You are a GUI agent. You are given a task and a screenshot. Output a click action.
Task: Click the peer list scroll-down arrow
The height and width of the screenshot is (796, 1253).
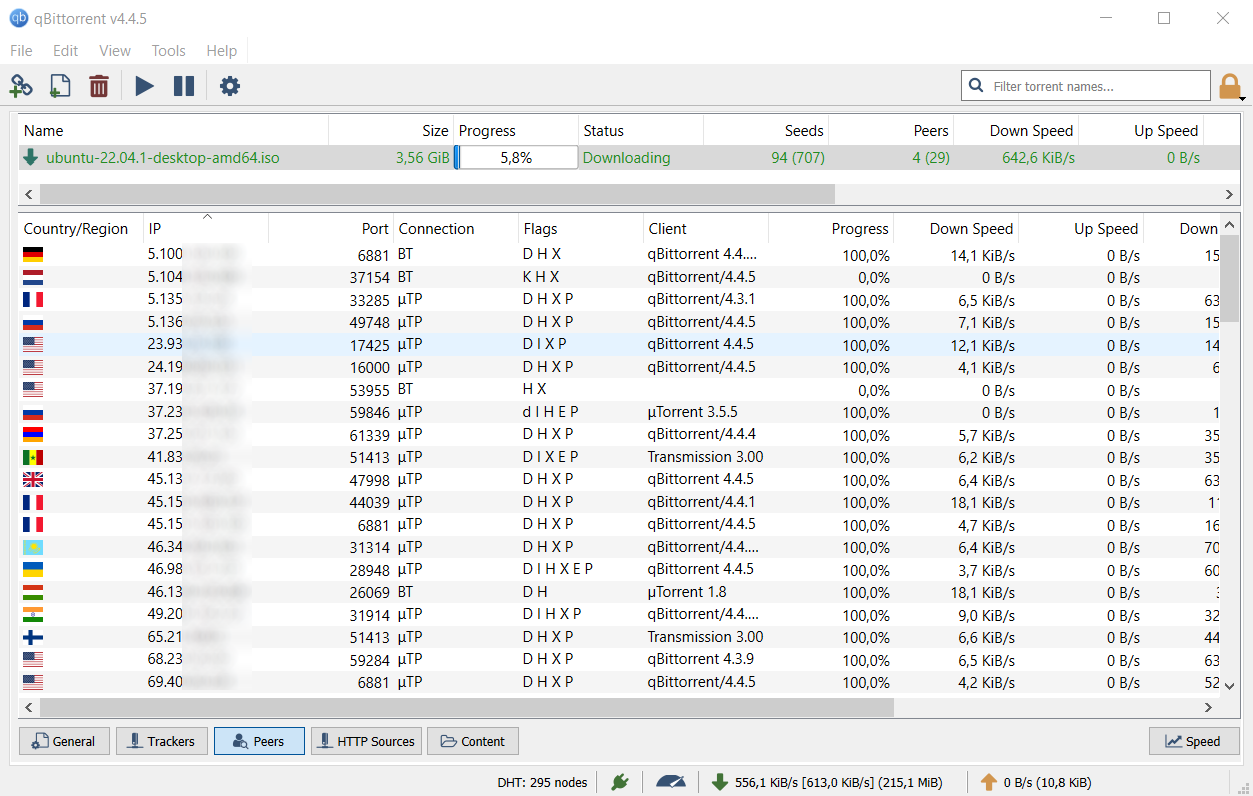click(x=1230, y=685)
